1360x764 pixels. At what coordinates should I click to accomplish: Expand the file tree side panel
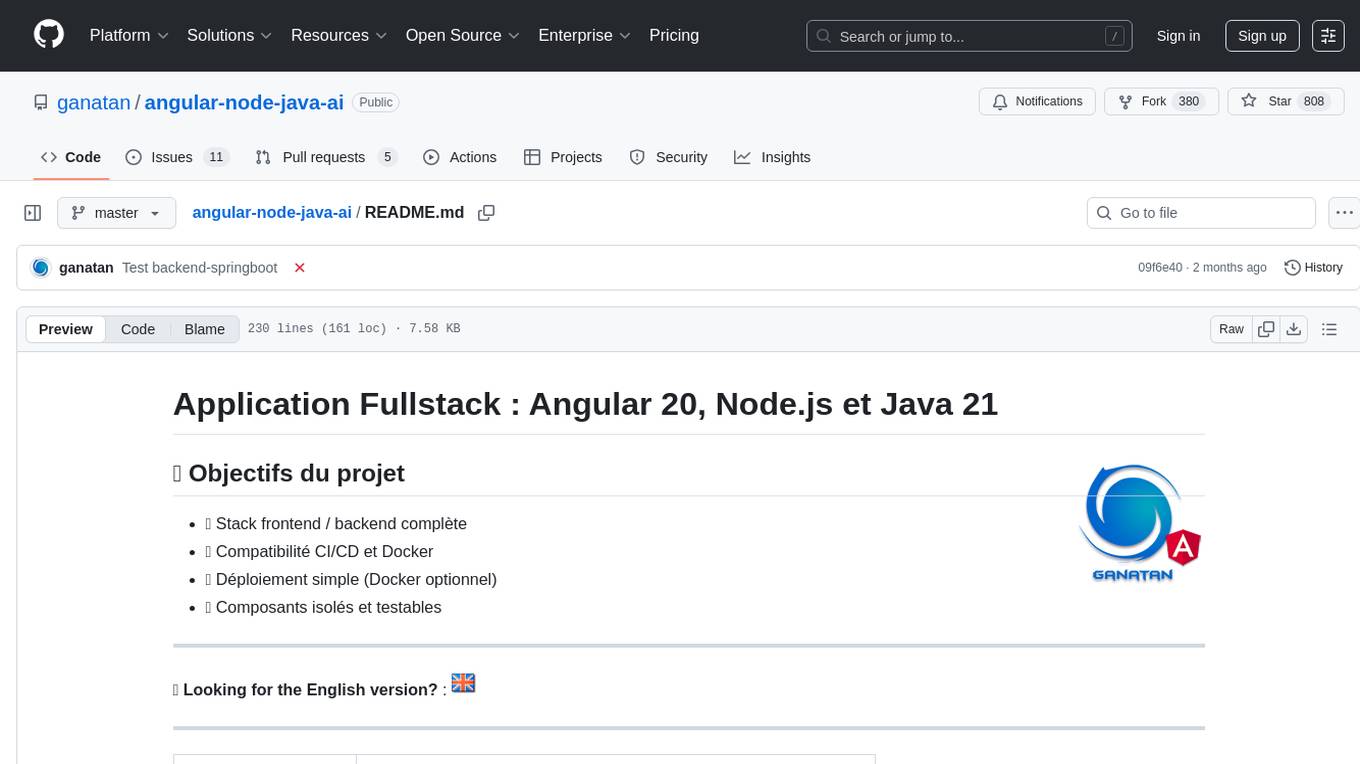[x=32, y=213]
